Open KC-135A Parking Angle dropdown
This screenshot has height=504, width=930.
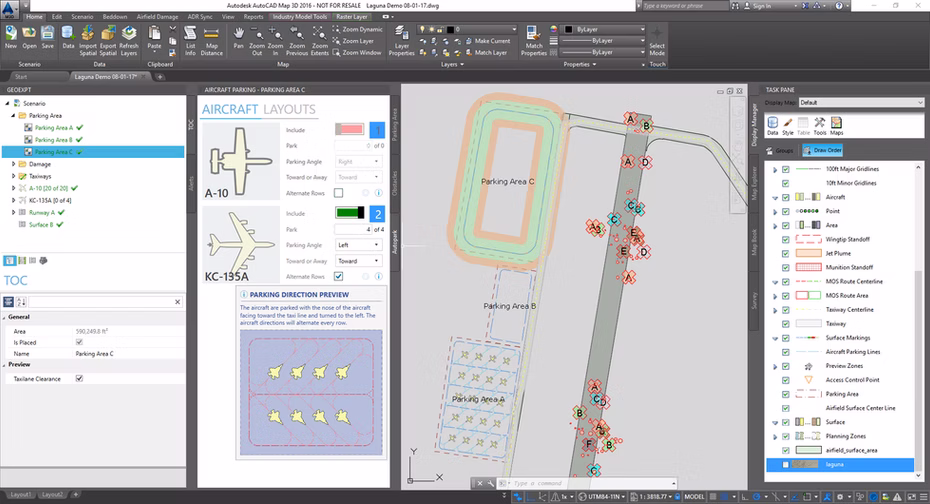click(x=358, y=245)
